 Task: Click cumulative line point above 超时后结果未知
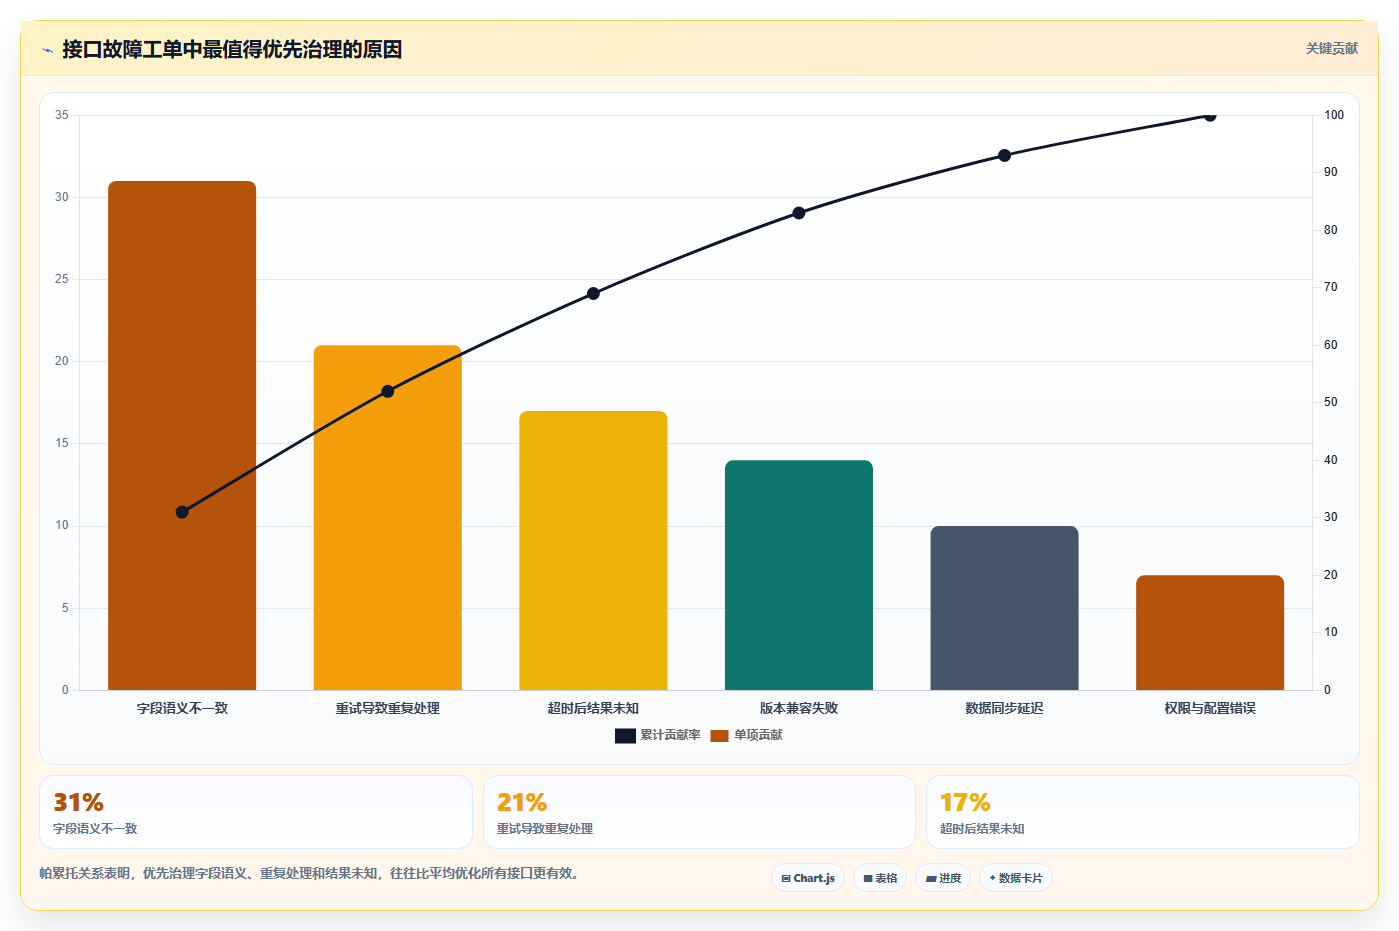[593, 293]
